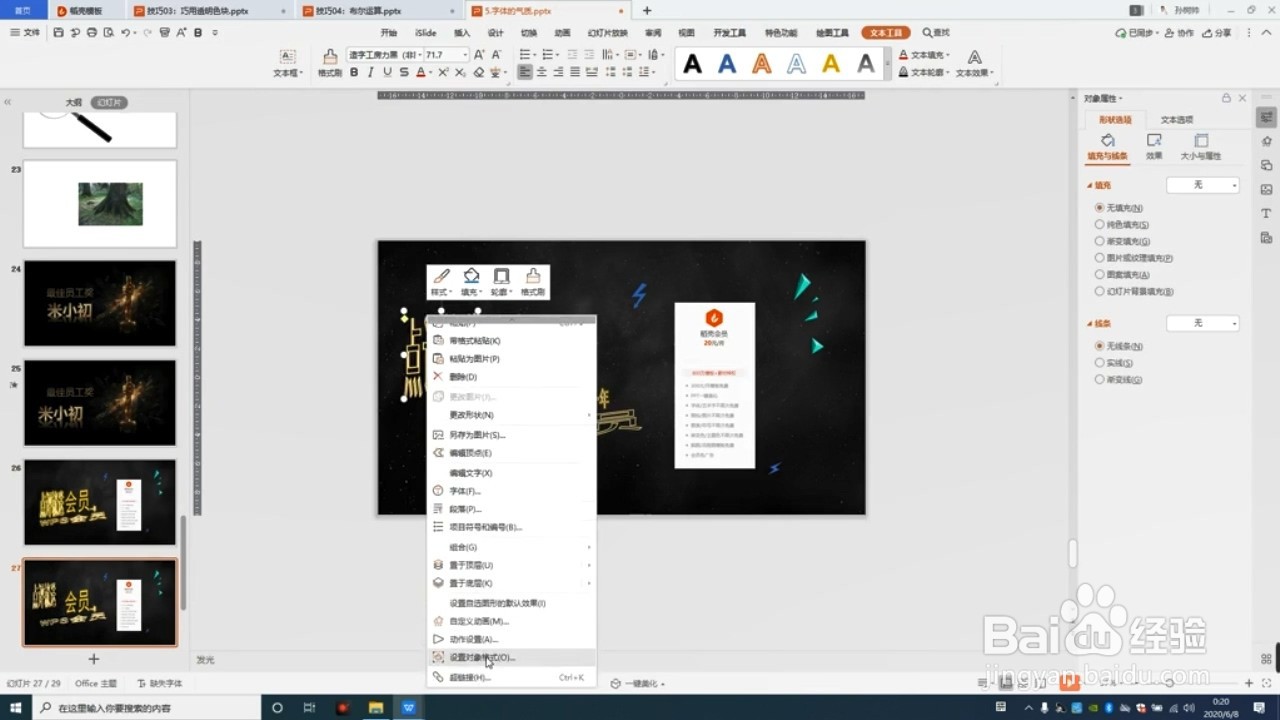Viewport: 1280px width, 720px height.
Task: Choose Save as Picture (另存为图片) in the context menu
Action: [x=512, y=435]
